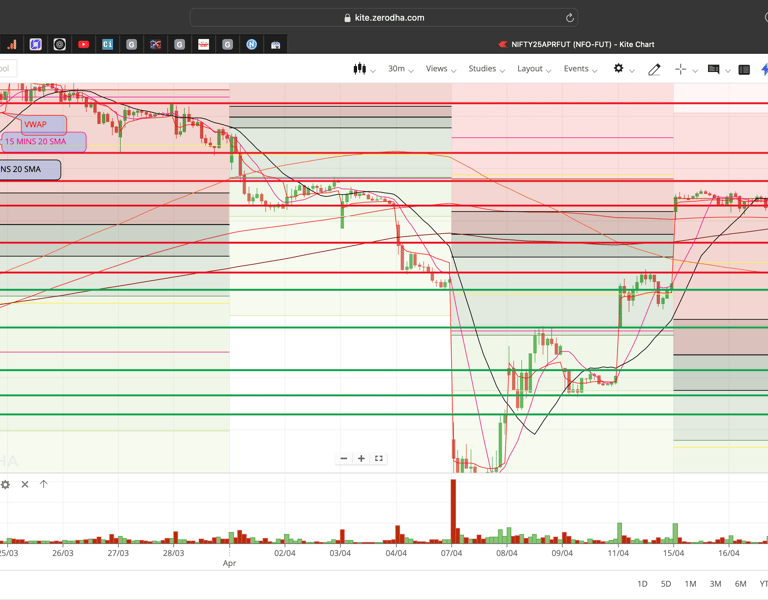Click the lock icon by kite.zerodha.com
This screenshot has height=600, width=768.
pos(347,18)
